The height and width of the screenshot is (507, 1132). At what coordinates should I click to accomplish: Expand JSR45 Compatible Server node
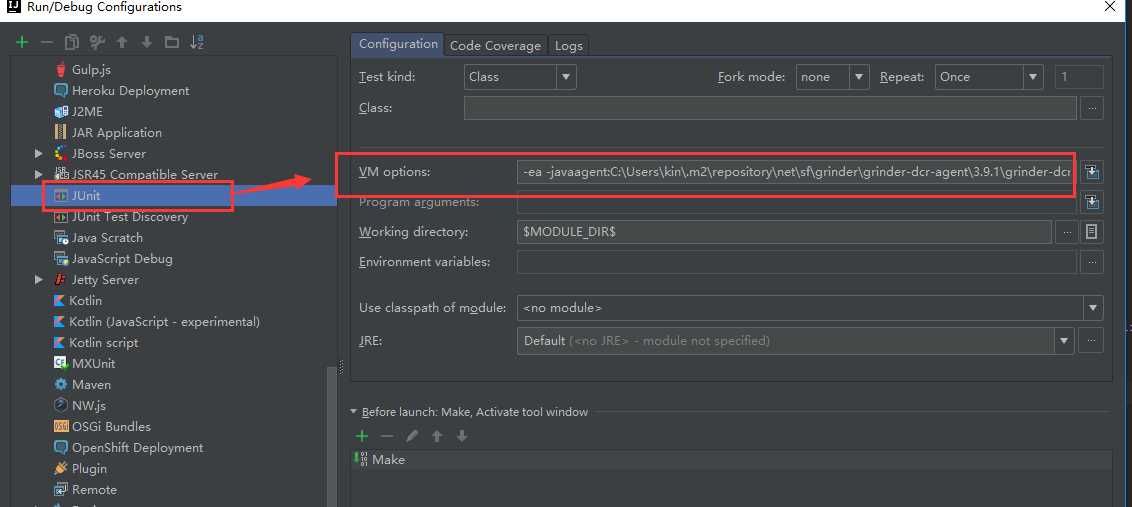pos(39,174)
